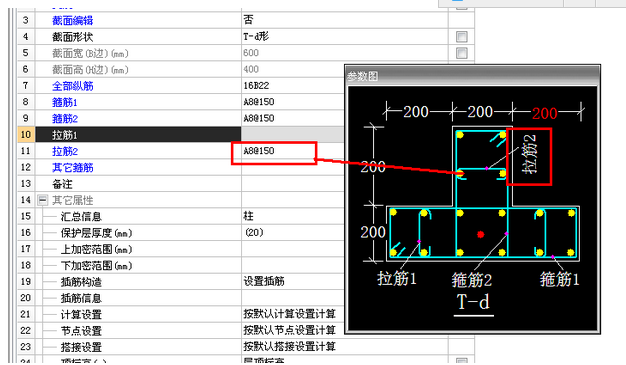626x365 pixels.
Task: Toggle the checkbox in the 截面宽(B边) row
Action: (462, 53)
